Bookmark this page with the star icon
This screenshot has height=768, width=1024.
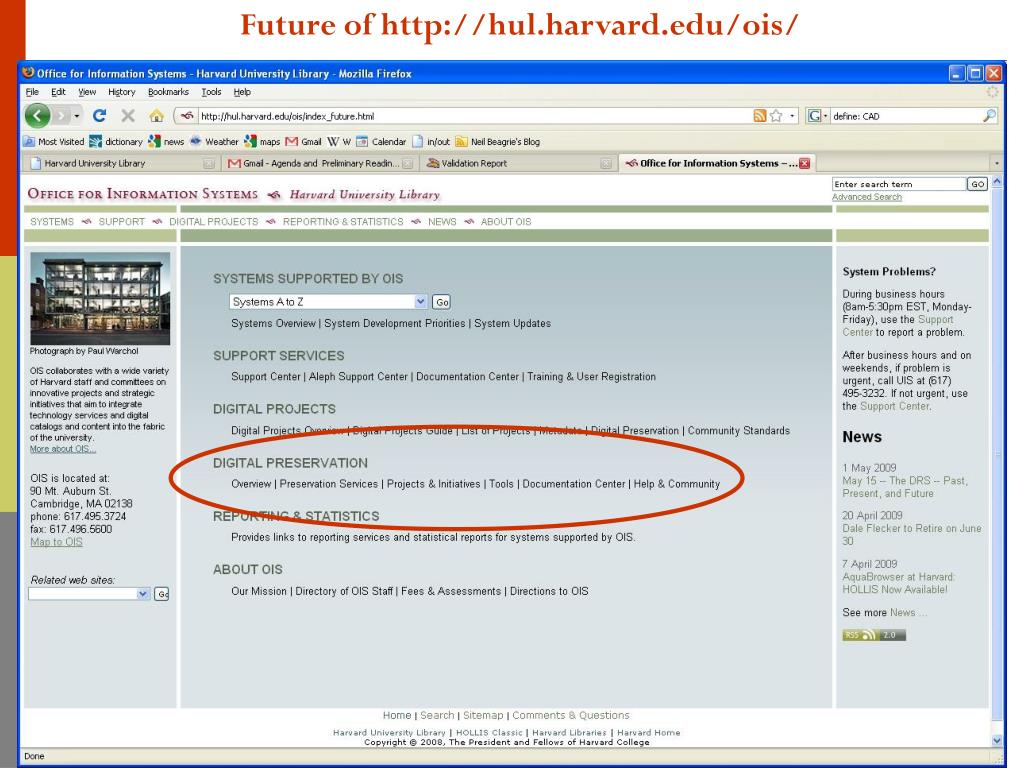(776, 116)
